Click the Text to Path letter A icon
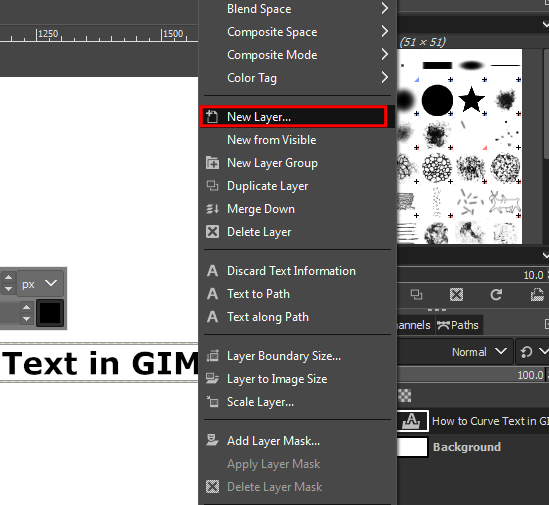This screenshot has height=505, width=549. click(x=212, y=294)
